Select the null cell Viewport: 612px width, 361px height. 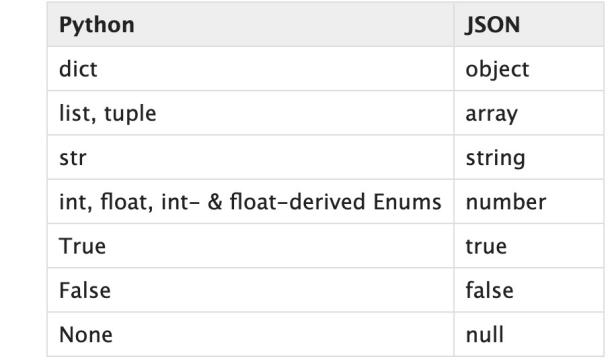[529, 334]
